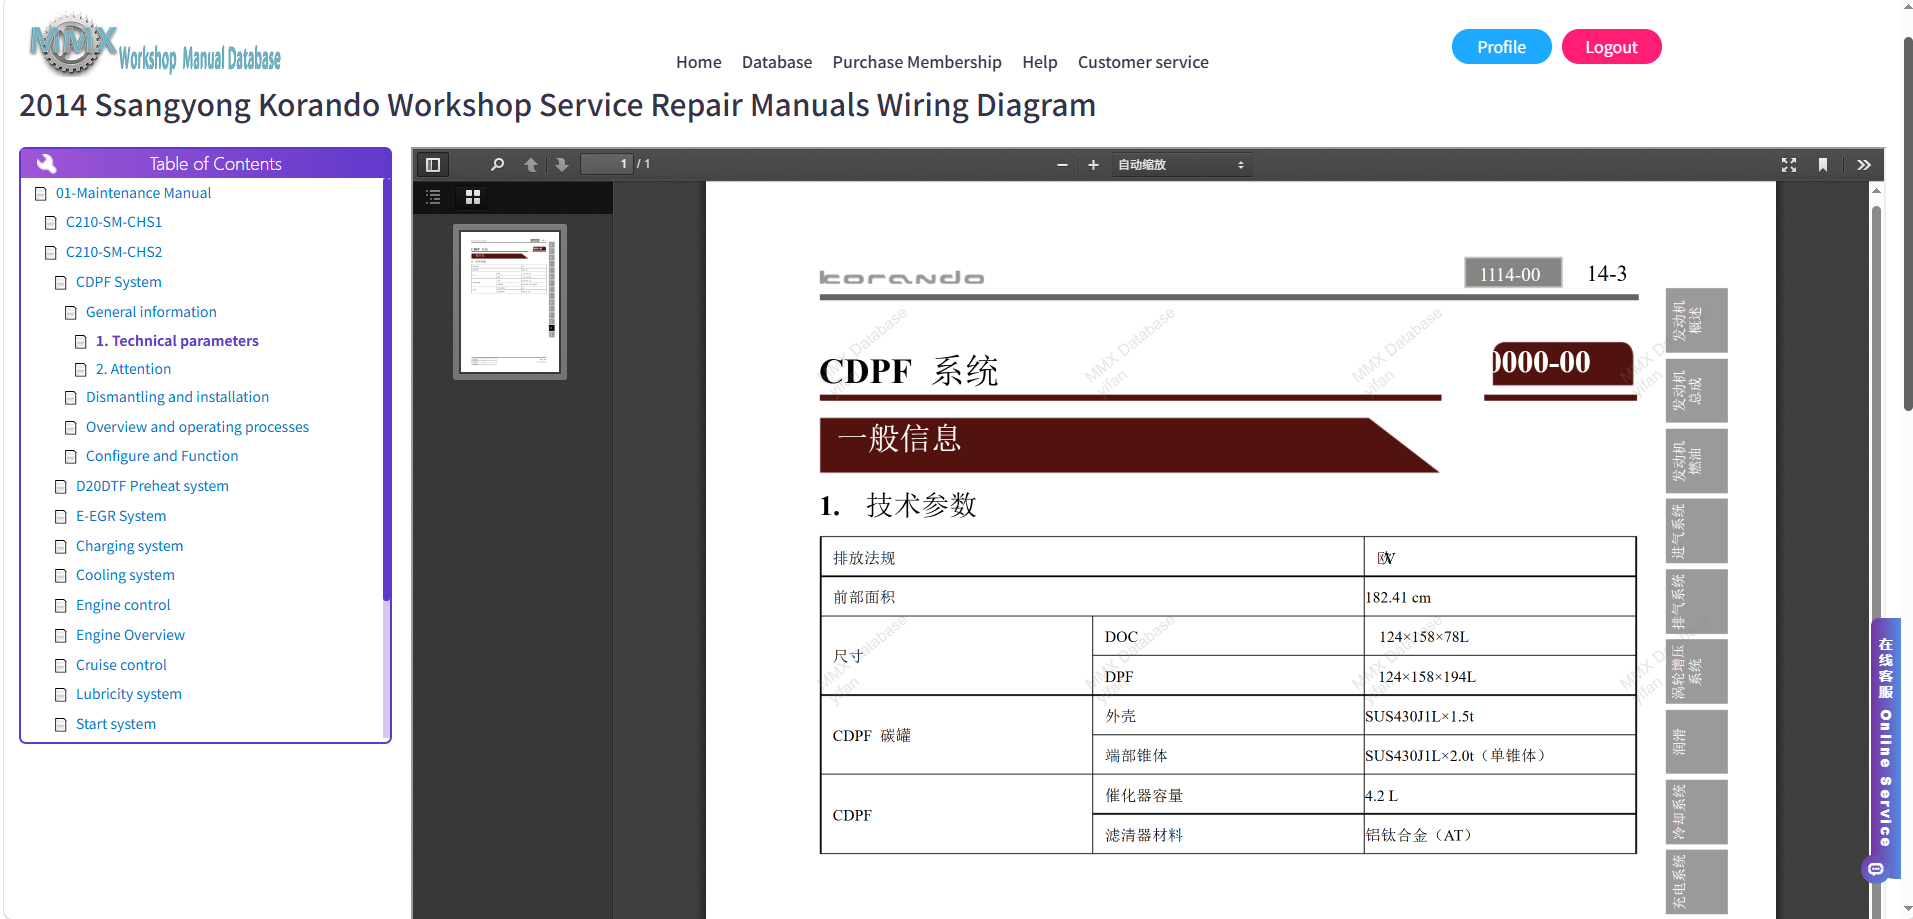Click the bookmark icon in PDF toolbar
This screenshot has width=1913, height=919.
(x=1823, y=164)
